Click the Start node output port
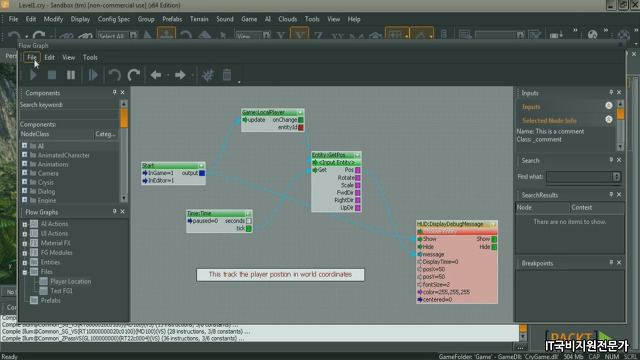 click(202, 173)
